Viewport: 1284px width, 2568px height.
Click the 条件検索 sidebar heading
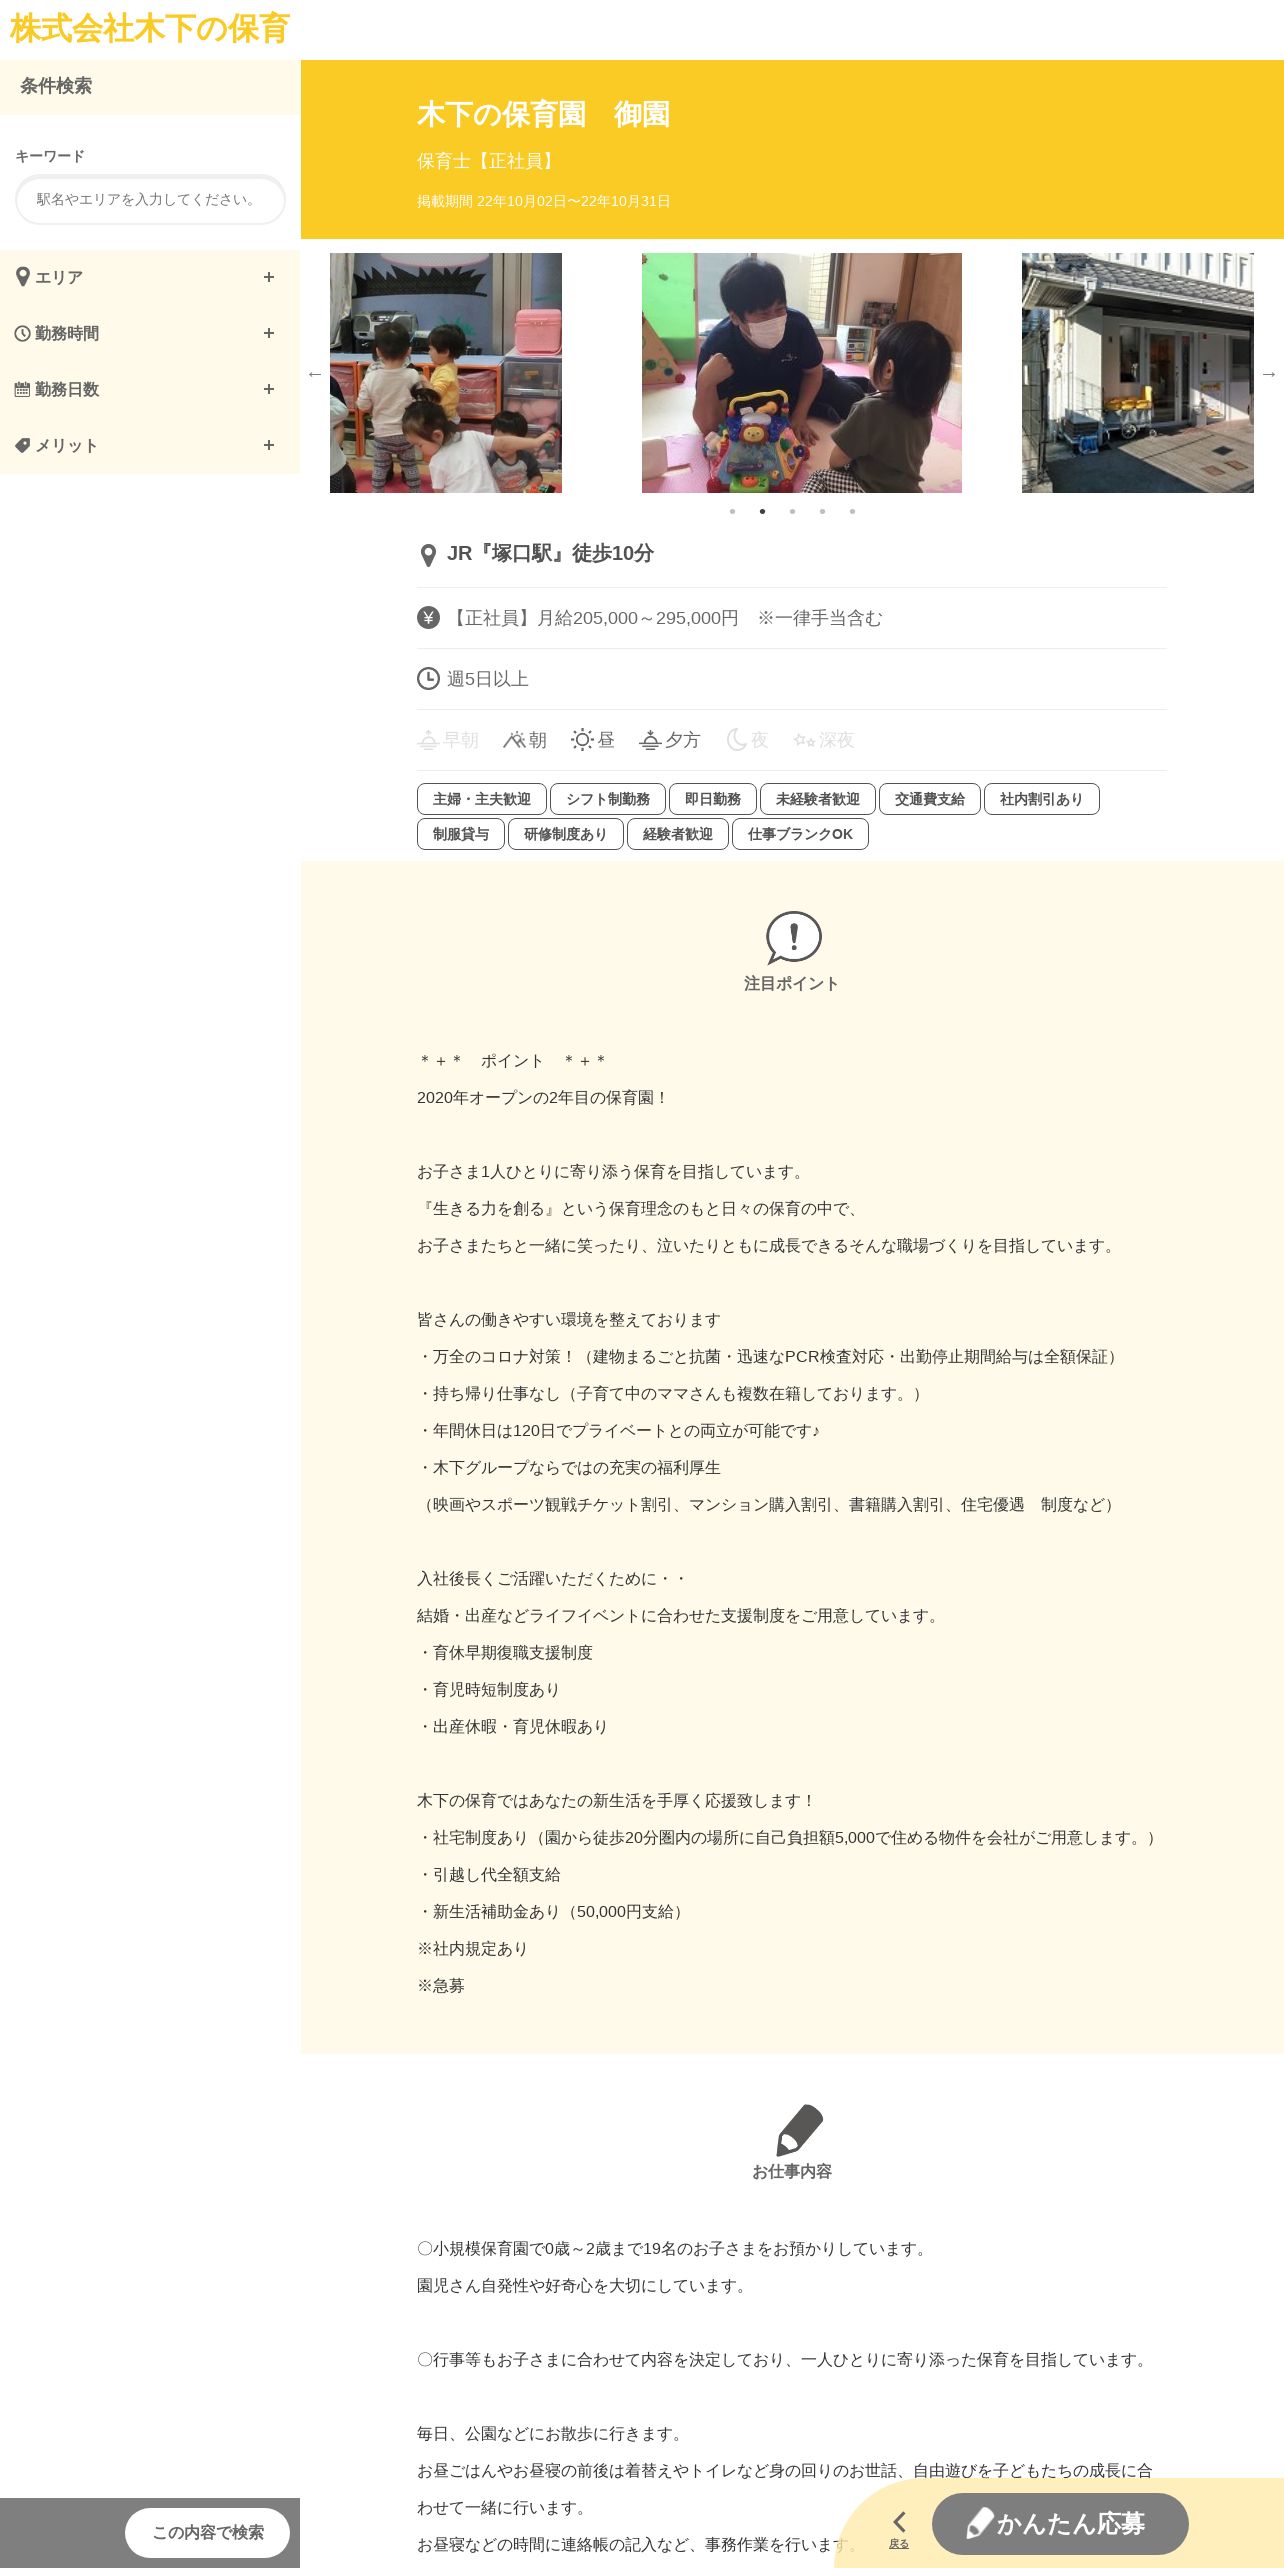(x=56, y=86)
